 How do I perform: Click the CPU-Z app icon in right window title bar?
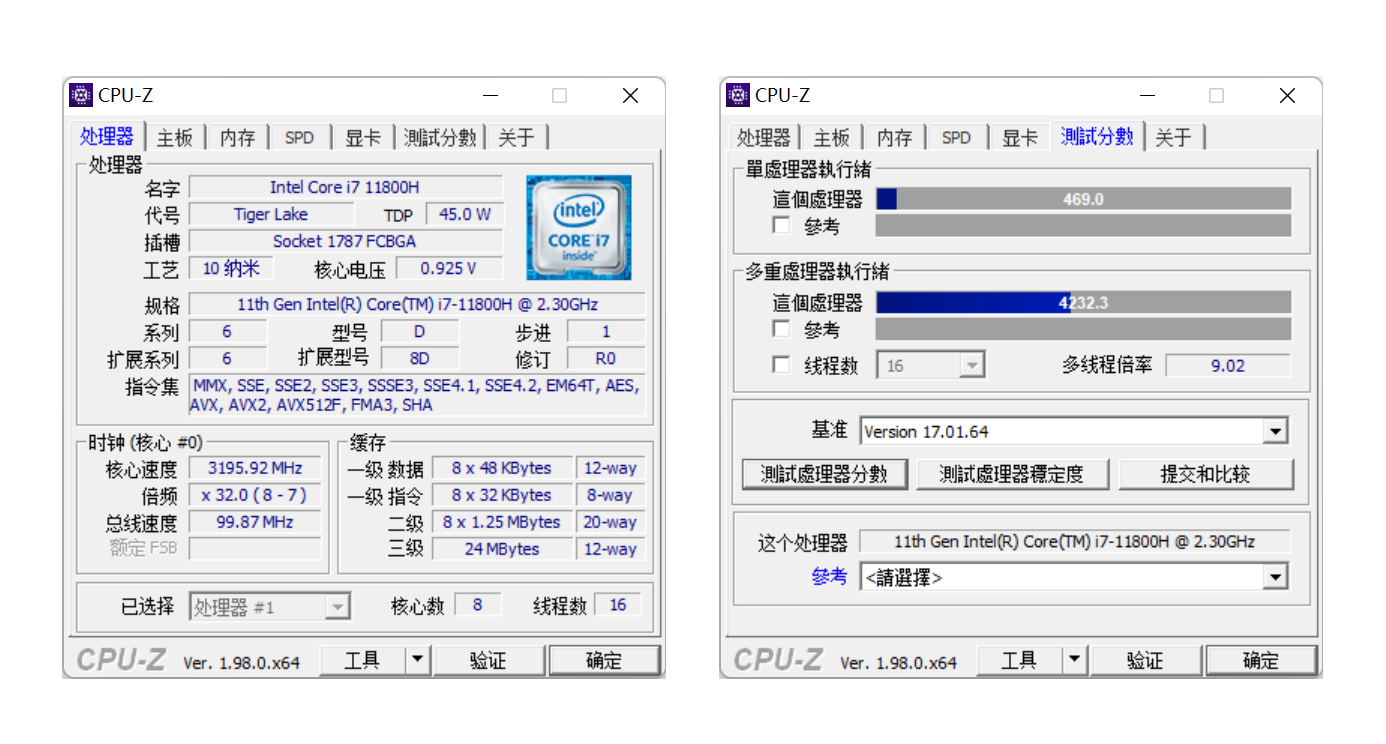click(738, 95)
